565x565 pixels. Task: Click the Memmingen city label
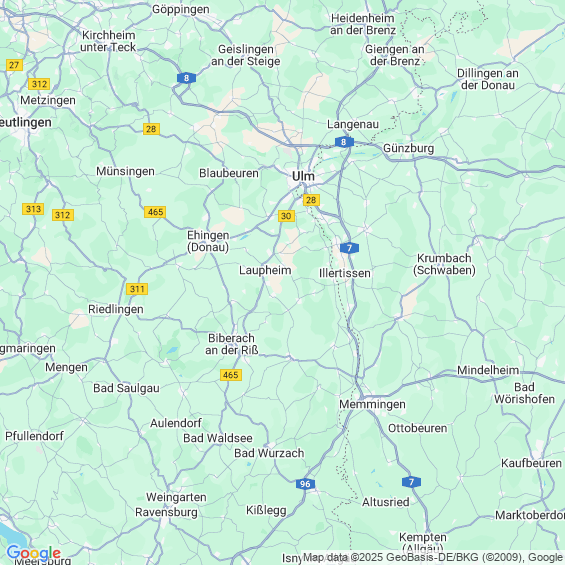(x=372, y=404)
